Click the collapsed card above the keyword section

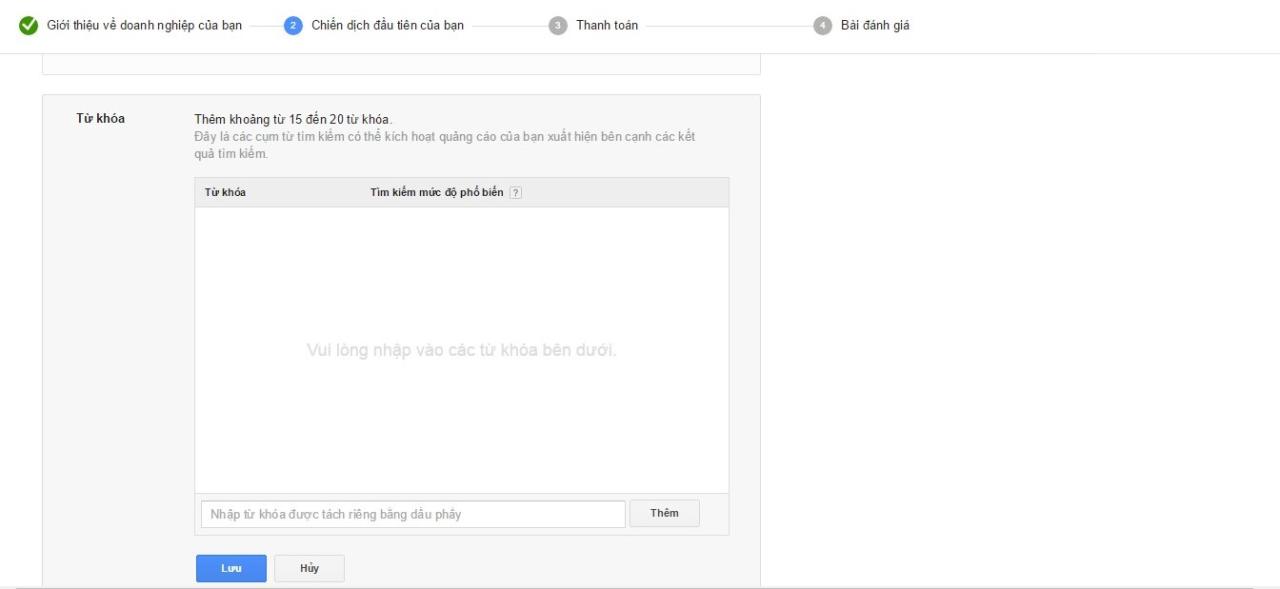[x=400, y=65]
